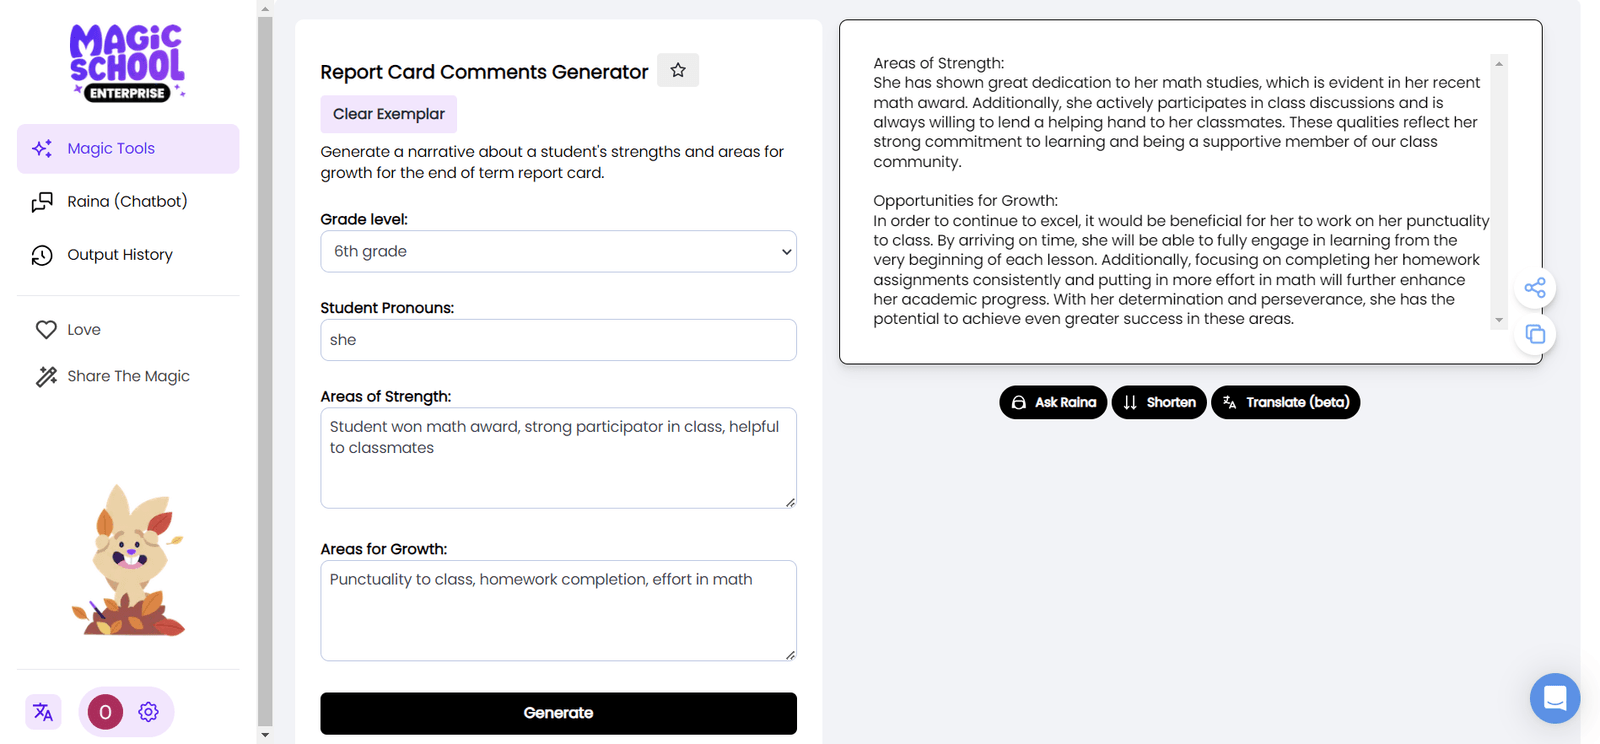1600x744 pixels.
Task: Share the output via the share icon
Action: 1533,288
